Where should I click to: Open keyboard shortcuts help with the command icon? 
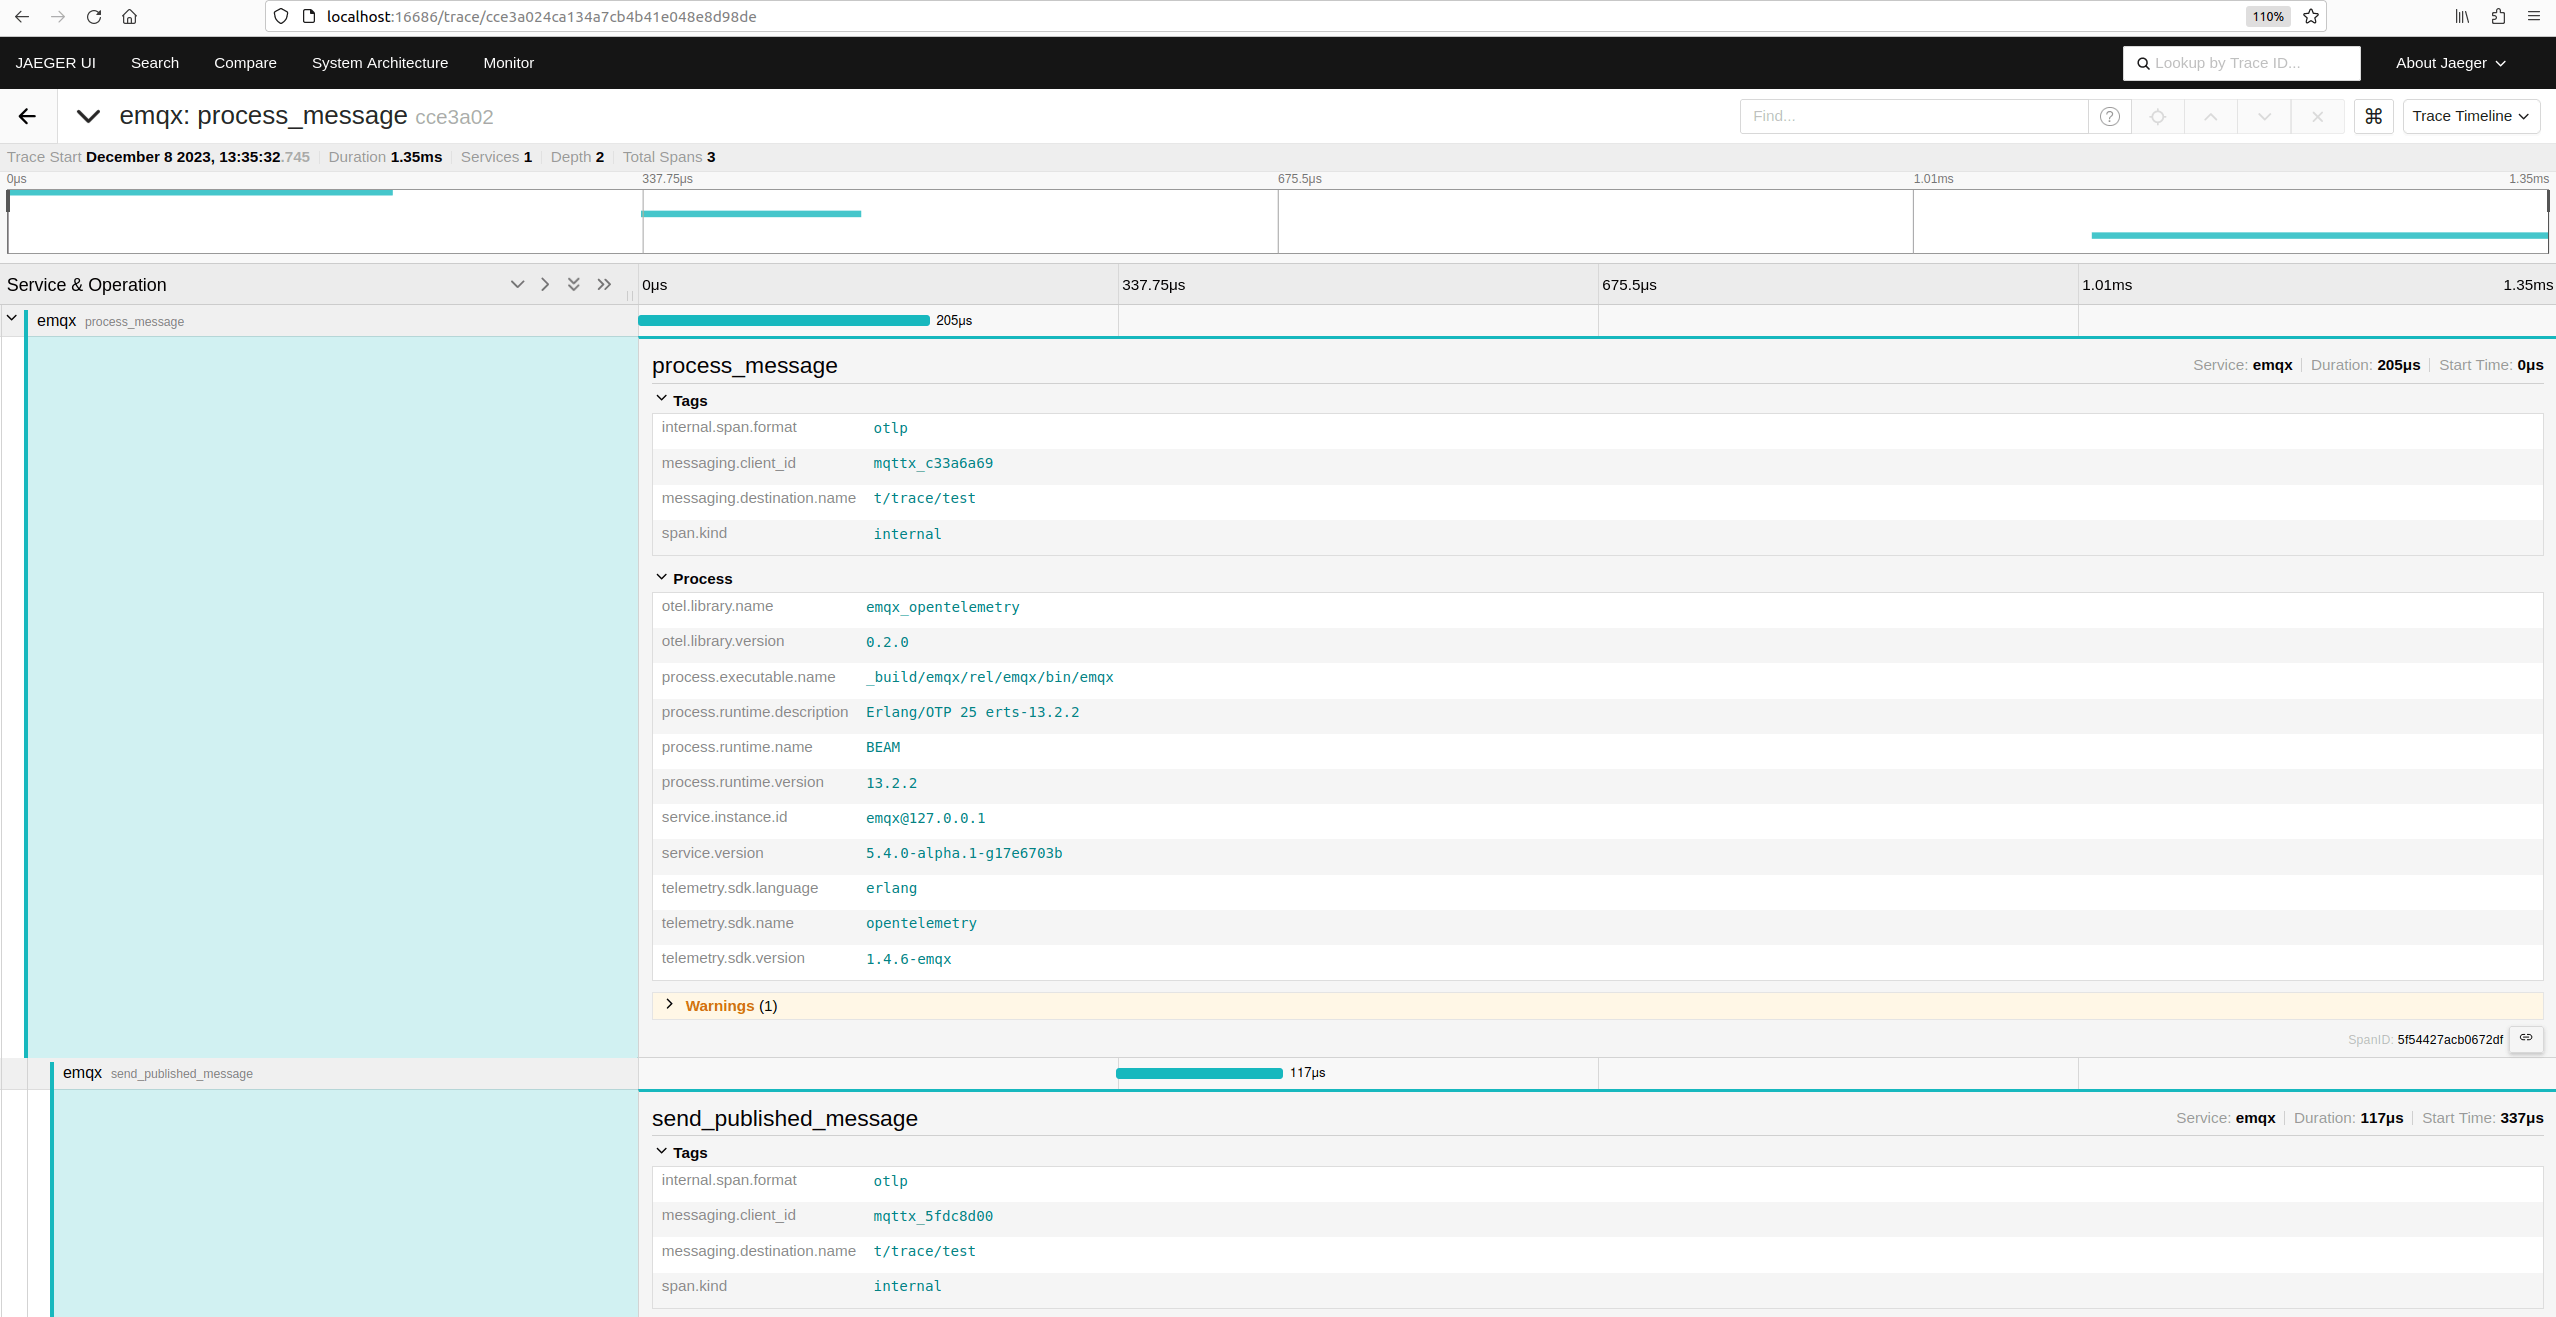click(x=2374, y=116)
